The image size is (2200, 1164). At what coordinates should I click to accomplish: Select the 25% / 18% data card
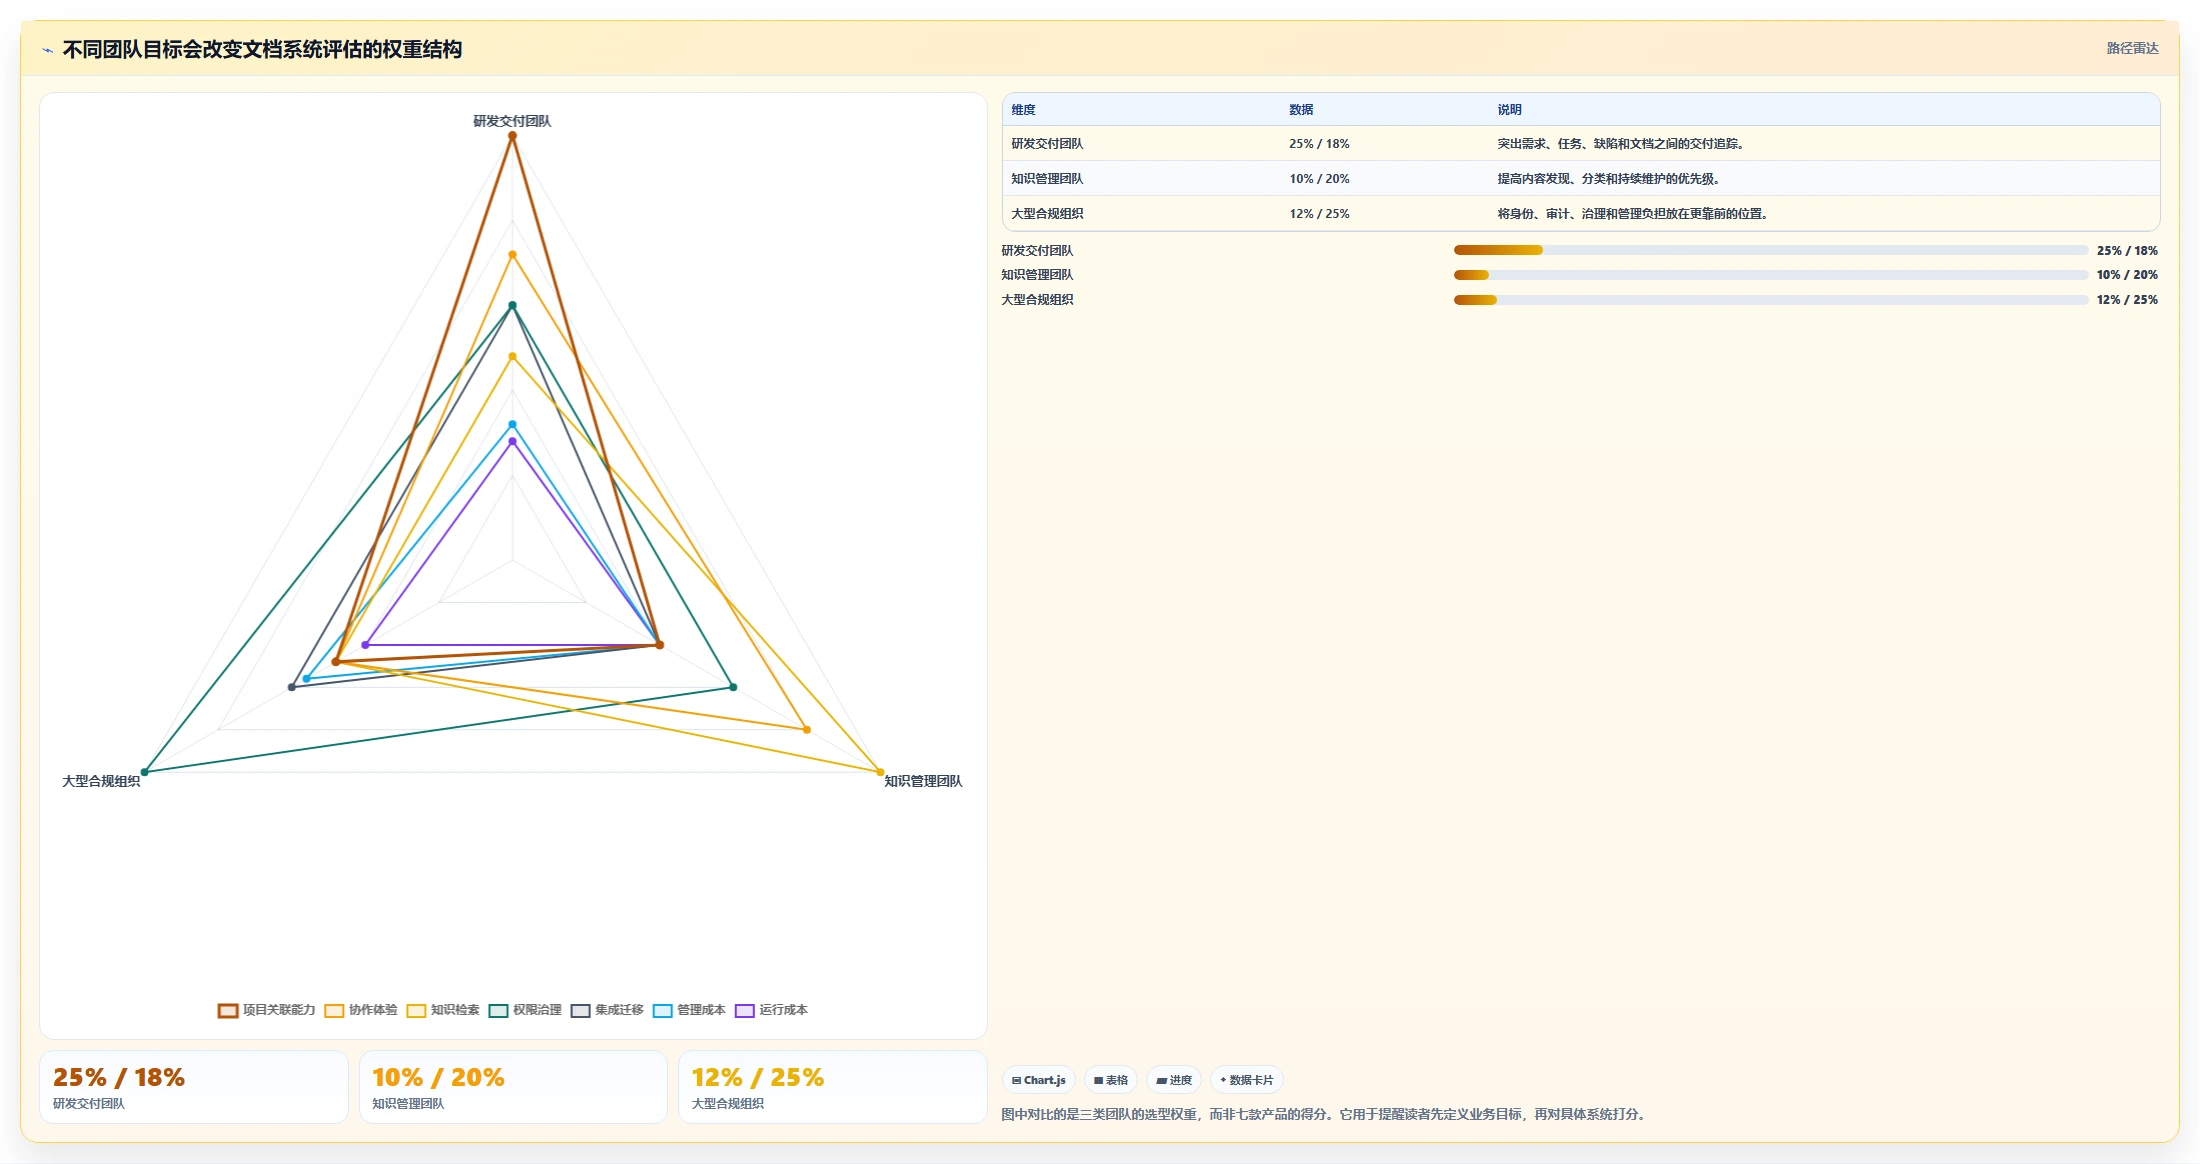(194, 1087)
